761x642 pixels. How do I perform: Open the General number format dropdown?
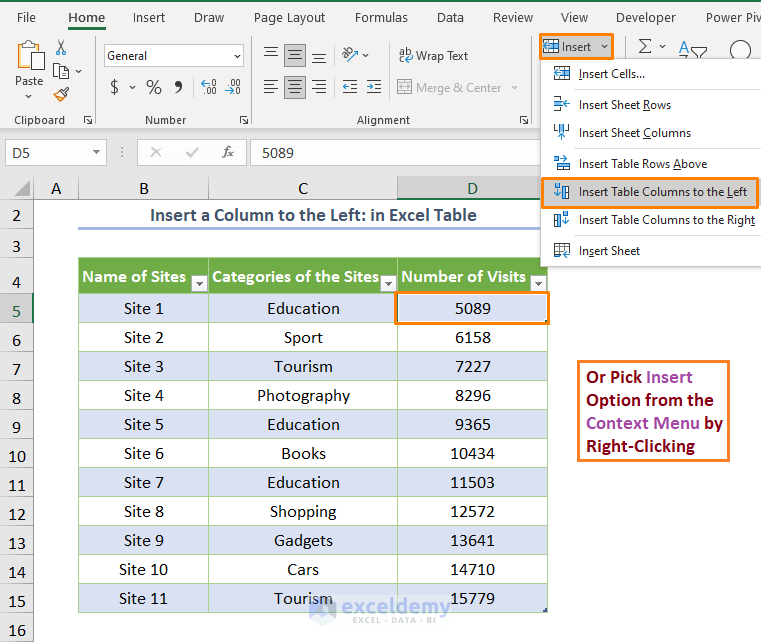pyautogui.click(x=236, y=57)
